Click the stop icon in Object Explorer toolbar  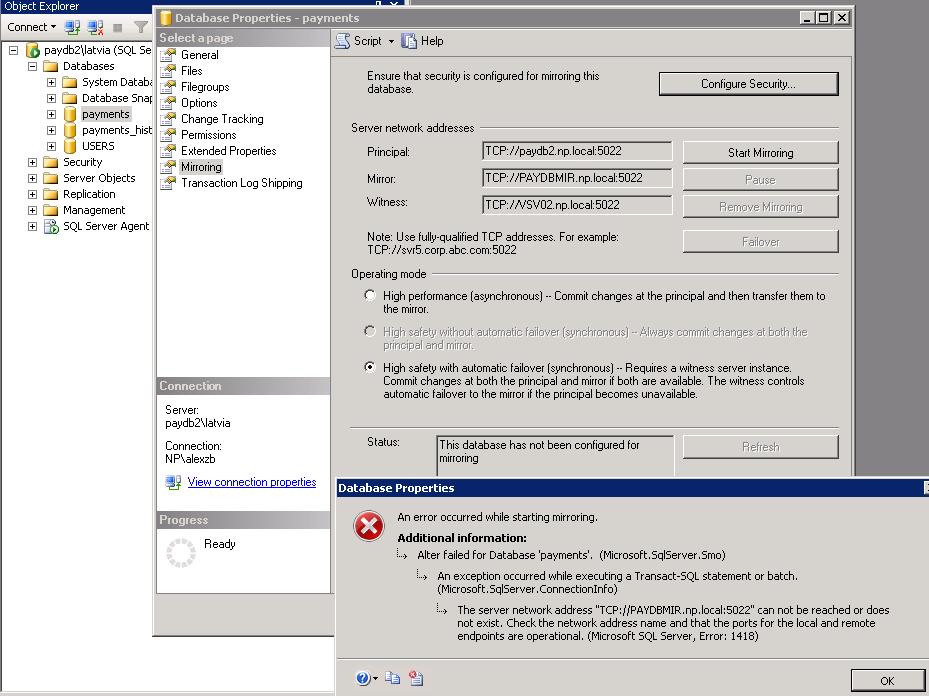(117, 27)
